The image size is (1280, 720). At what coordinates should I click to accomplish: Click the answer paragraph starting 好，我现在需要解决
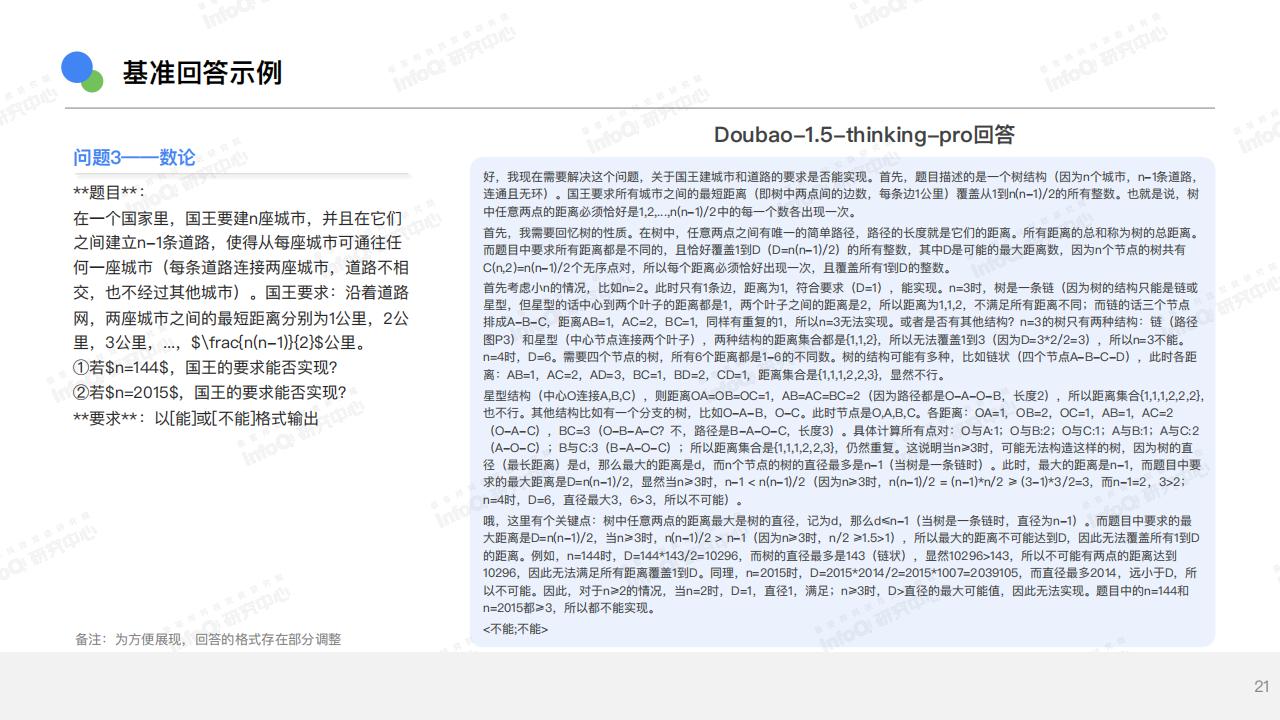841,194
